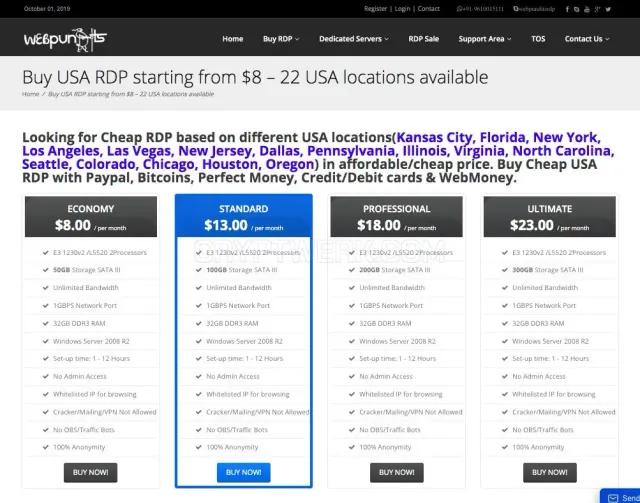Expand the Dedicated Servers dropdown menu
Screen dimensions: 640x503
[353, 39]
